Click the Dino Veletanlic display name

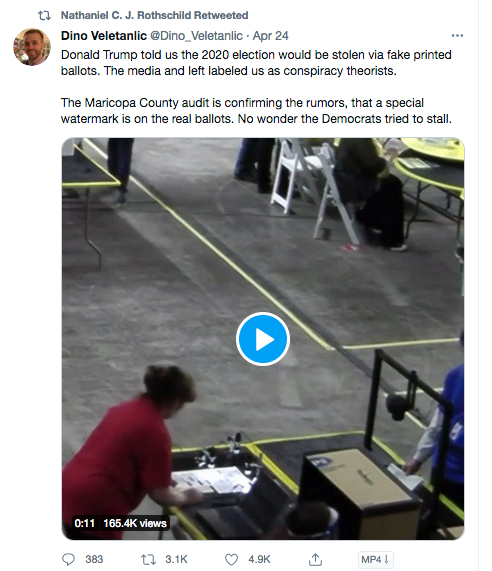[x=104, y=36]
